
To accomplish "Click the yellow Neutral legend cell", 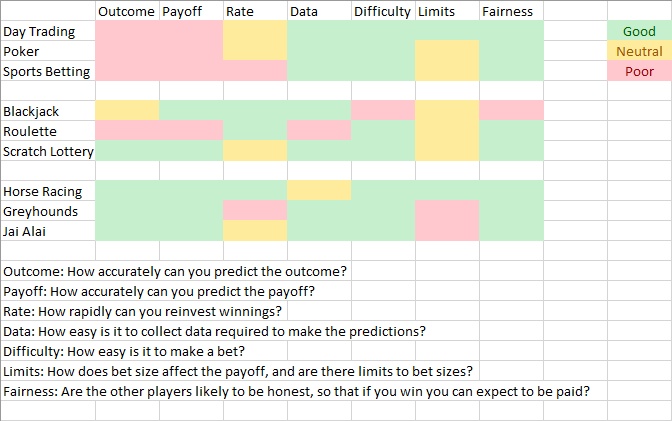I will pos(639,51).
